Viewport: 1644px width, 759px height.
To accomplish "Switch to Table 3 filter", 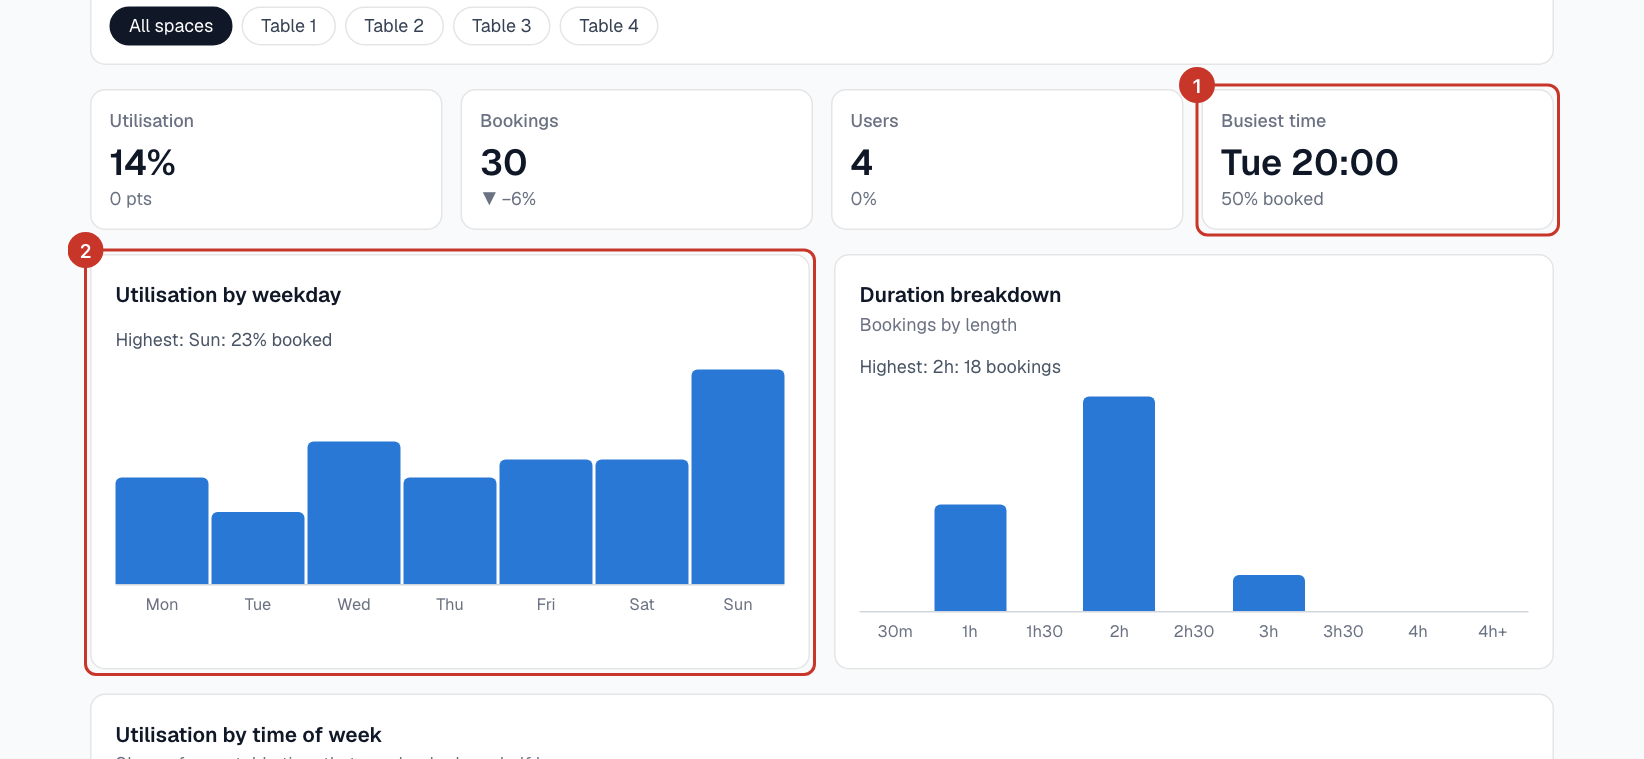I will click(502, 26).
